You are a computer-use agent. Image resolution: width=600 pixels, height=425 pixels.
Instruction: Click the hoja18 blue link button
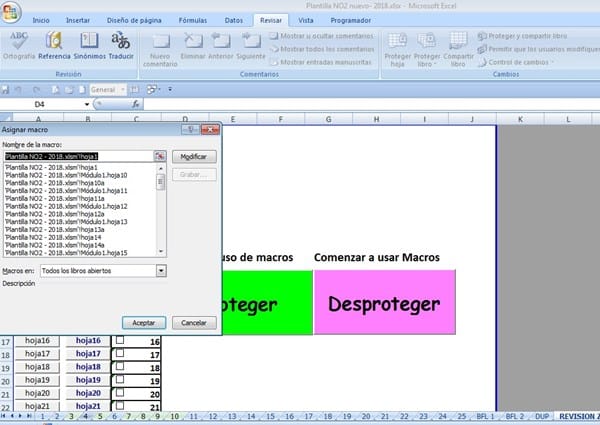point(88,367)
